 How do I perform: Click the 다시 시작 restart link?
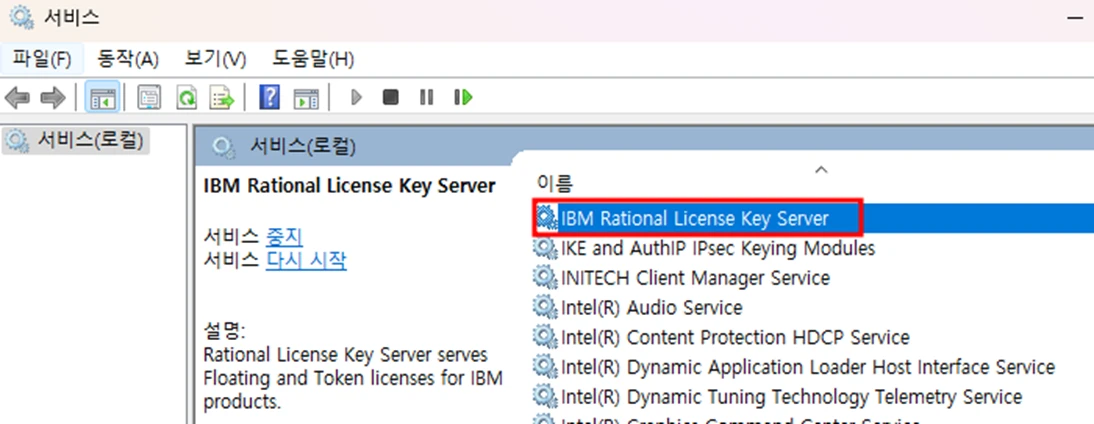[x=306, y=260]
